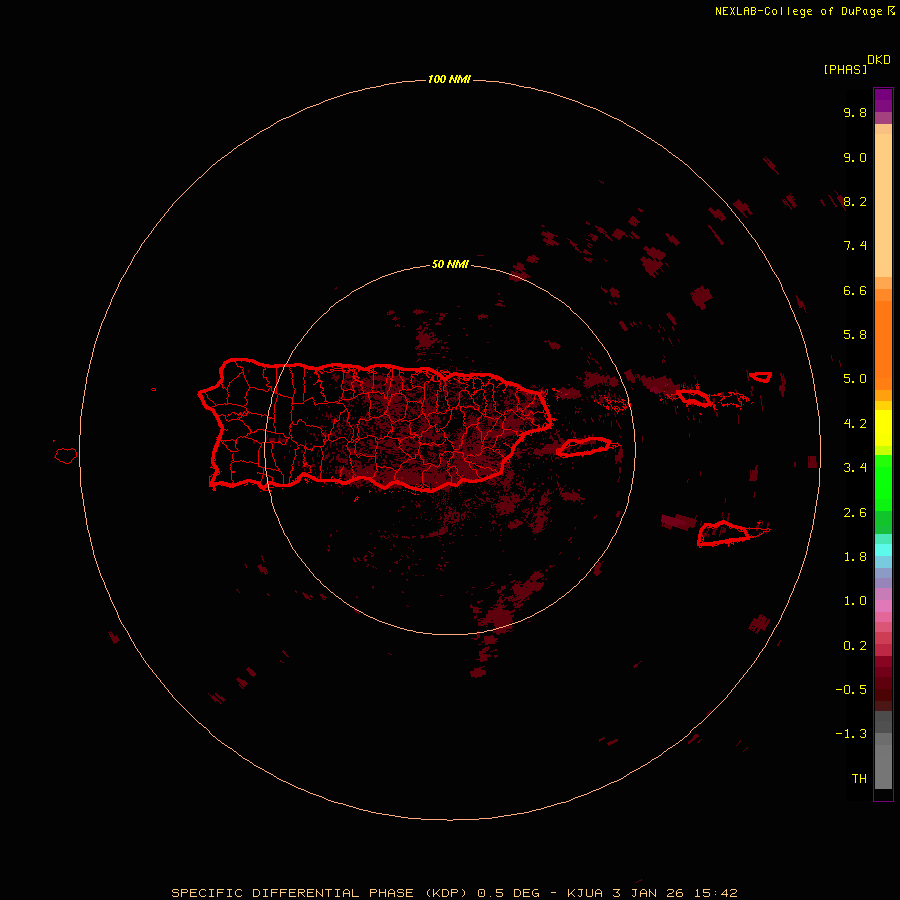Image resolution: width=900 pixels, height=900 pixels.
Task: Pick the orange color band near 5.8
Action: pos(883,335)
